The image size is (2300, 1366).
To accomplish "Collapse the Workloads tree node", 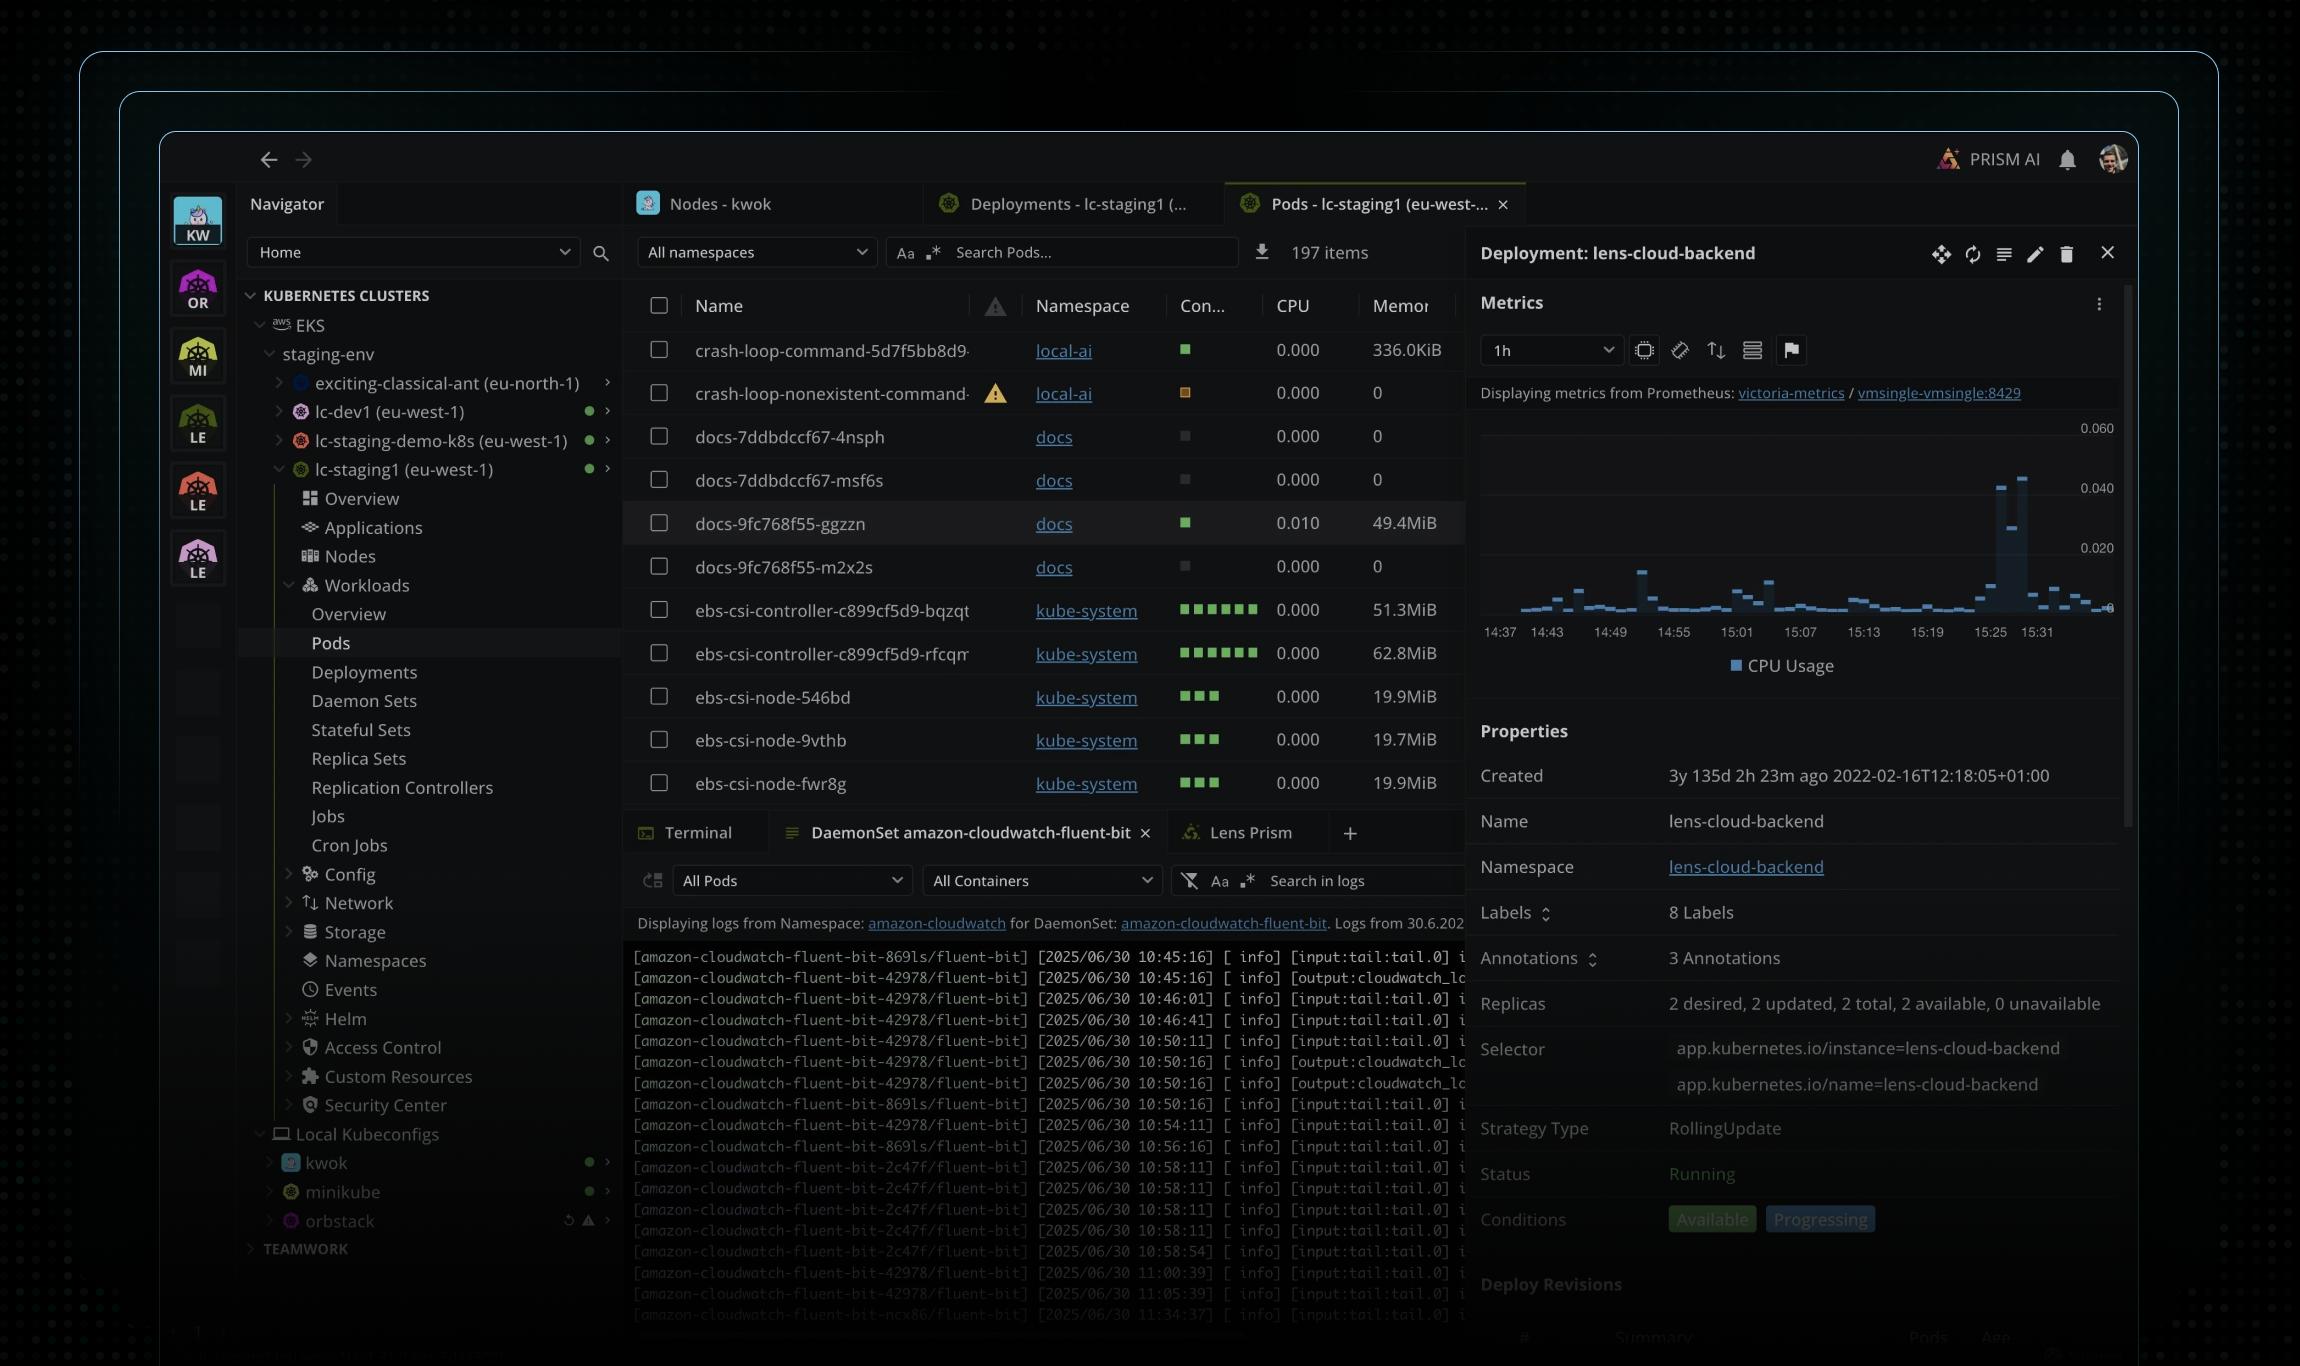I will pyautogui.click(x=289, y=585).
